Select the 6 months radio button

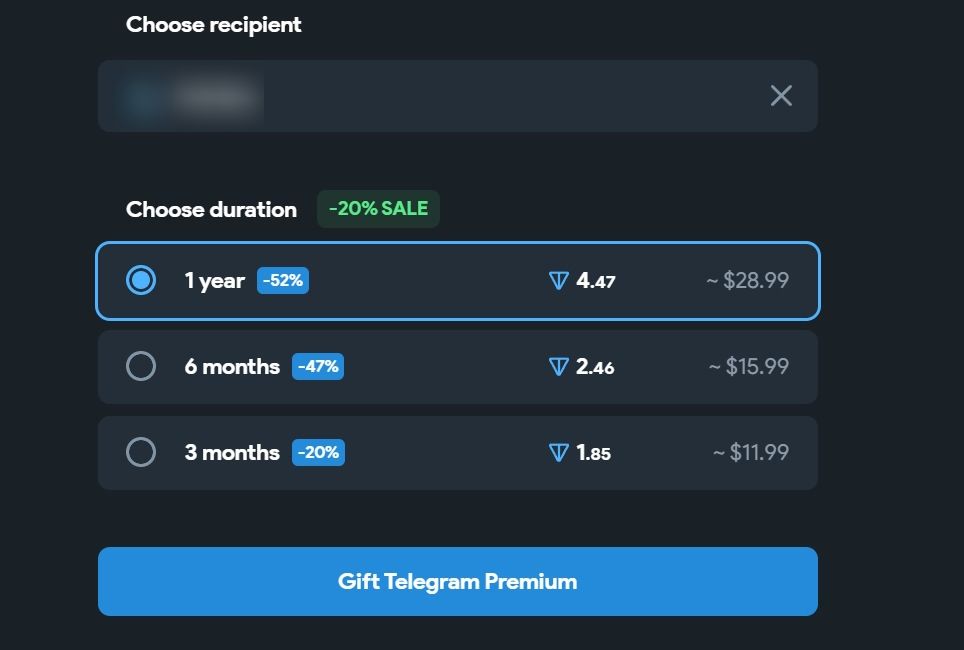[x=141, y=367]
